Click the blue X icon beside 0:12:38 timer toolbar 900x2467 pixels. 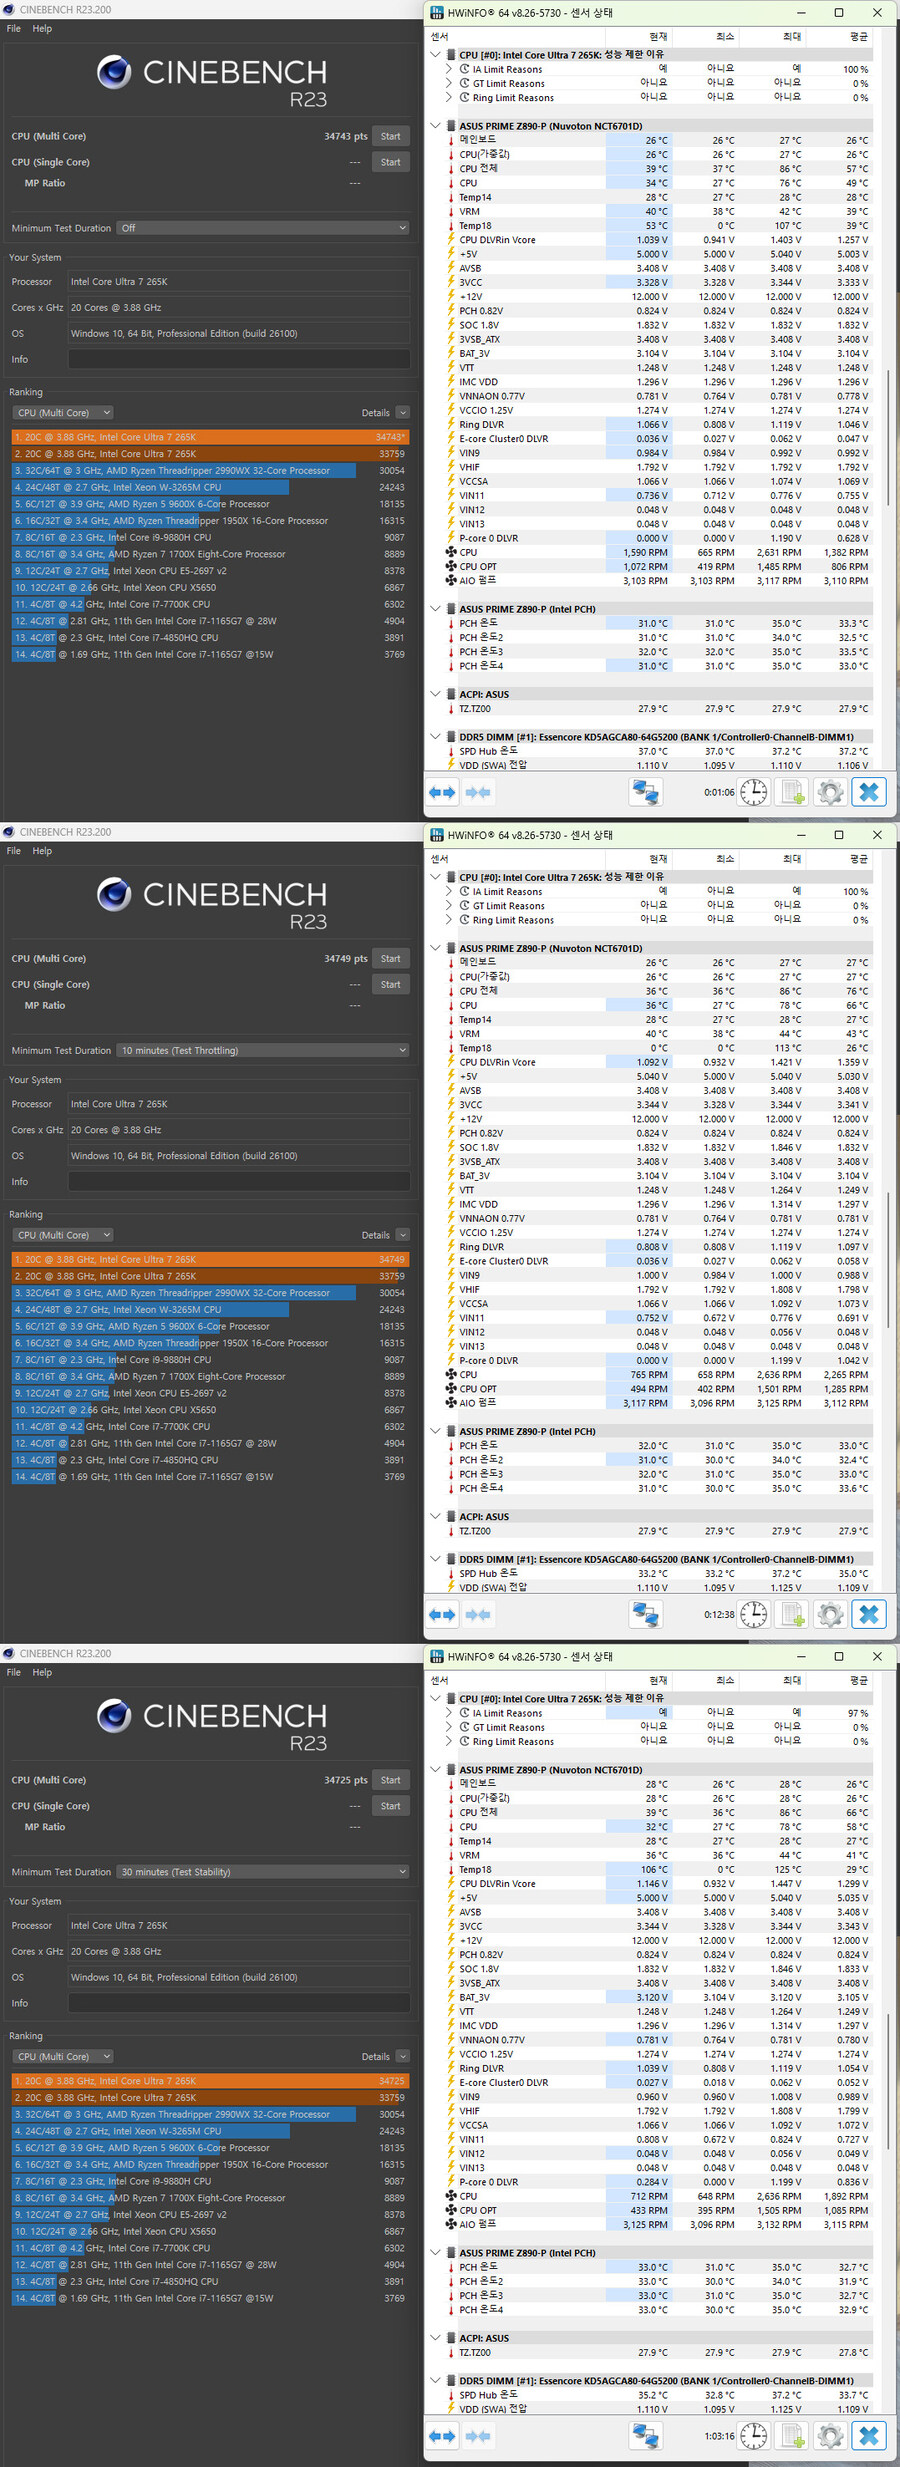[x=869, y=1615]
